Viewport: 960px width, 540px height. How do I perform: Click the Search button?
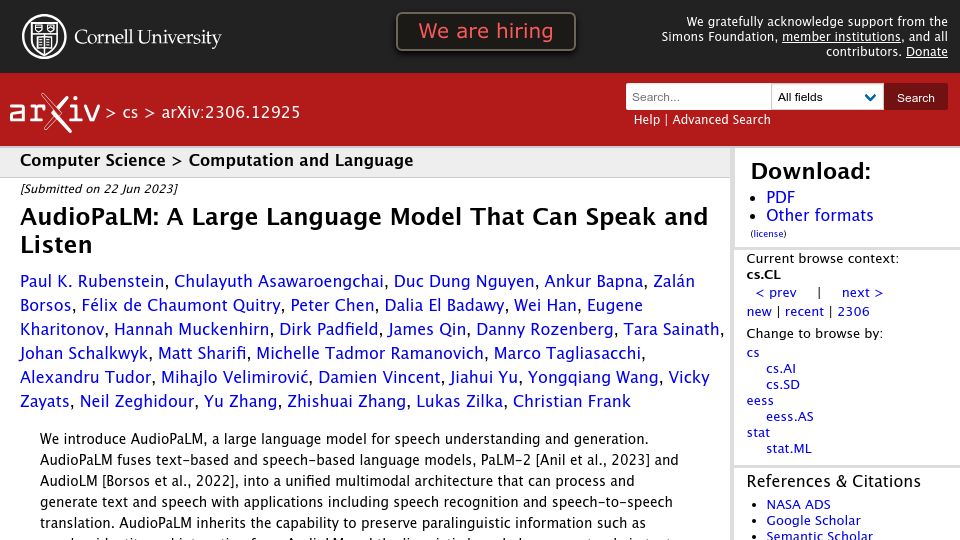point(915,97)
